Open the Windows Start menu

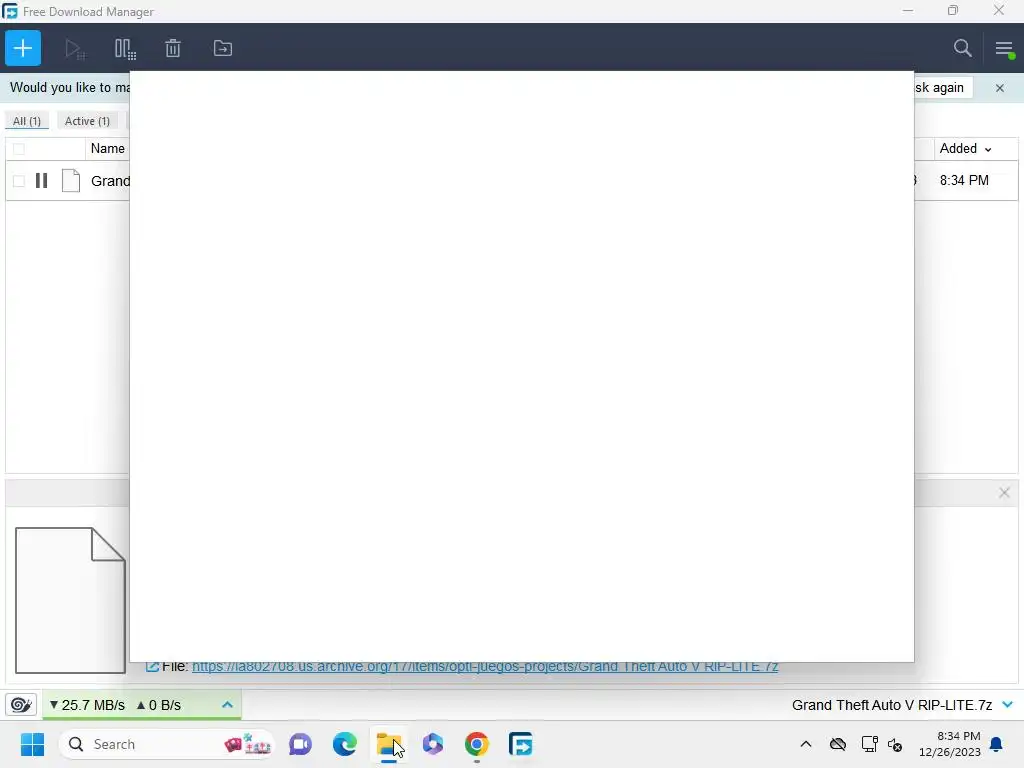point(32,744)
